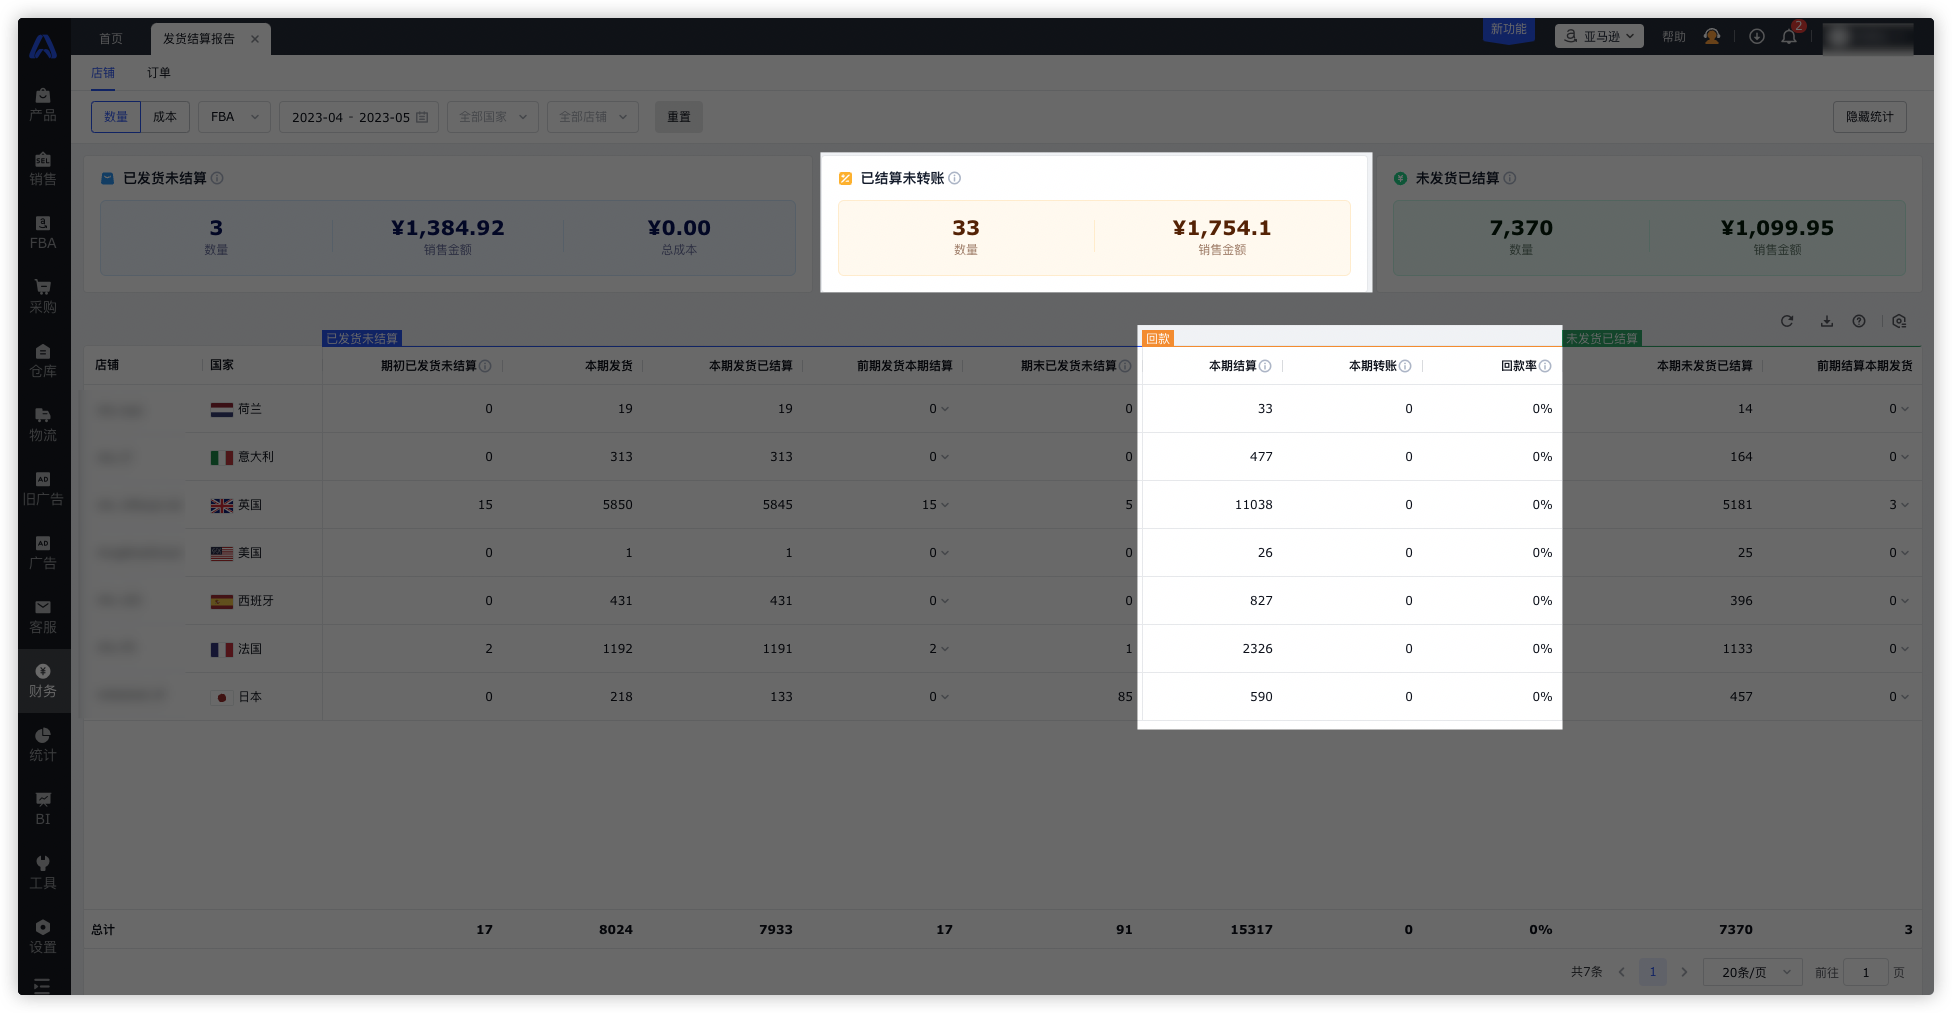Click the app logo at top left
Viewport: 1952px width, 1013px height.
pyautogui.click(x=43, y=46)
